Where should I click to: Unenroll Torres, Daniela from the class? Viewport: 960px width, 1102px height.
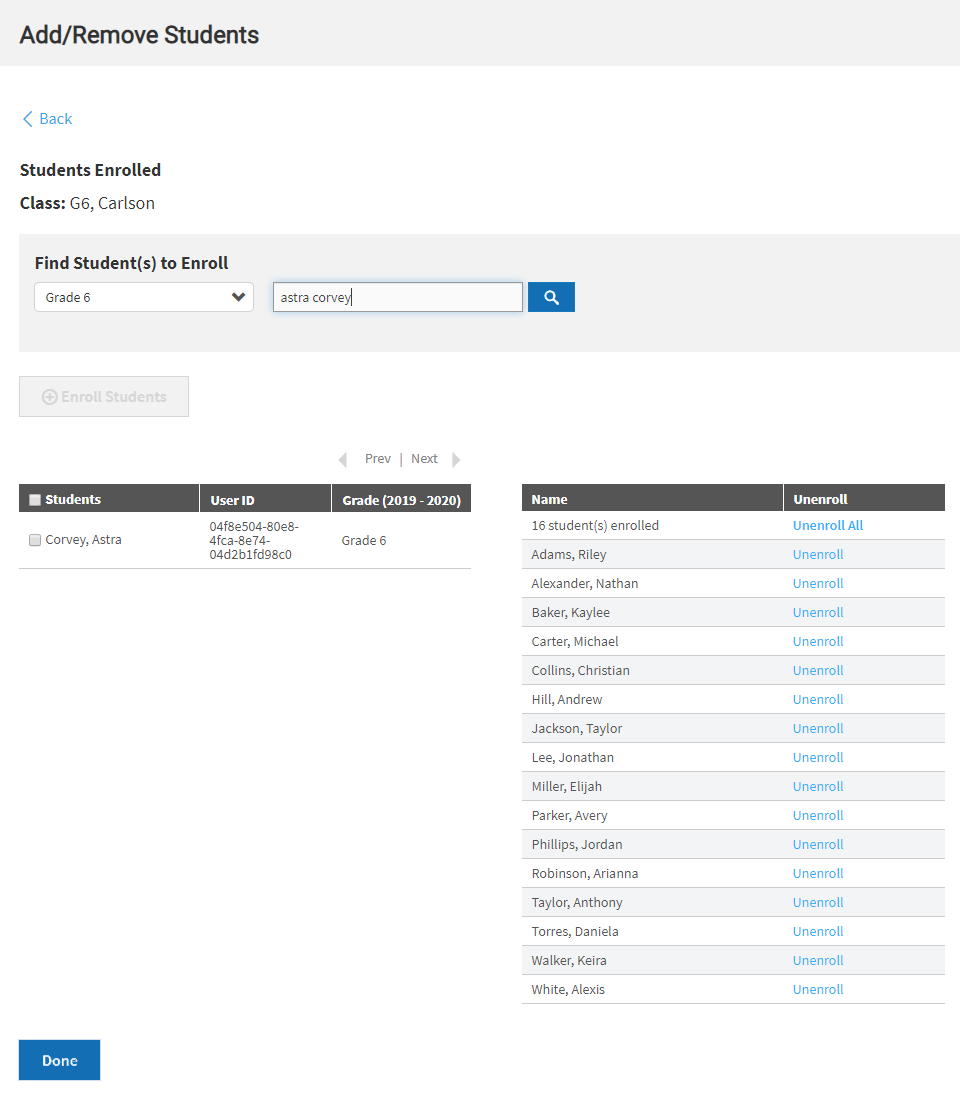(x=818, y=930)
